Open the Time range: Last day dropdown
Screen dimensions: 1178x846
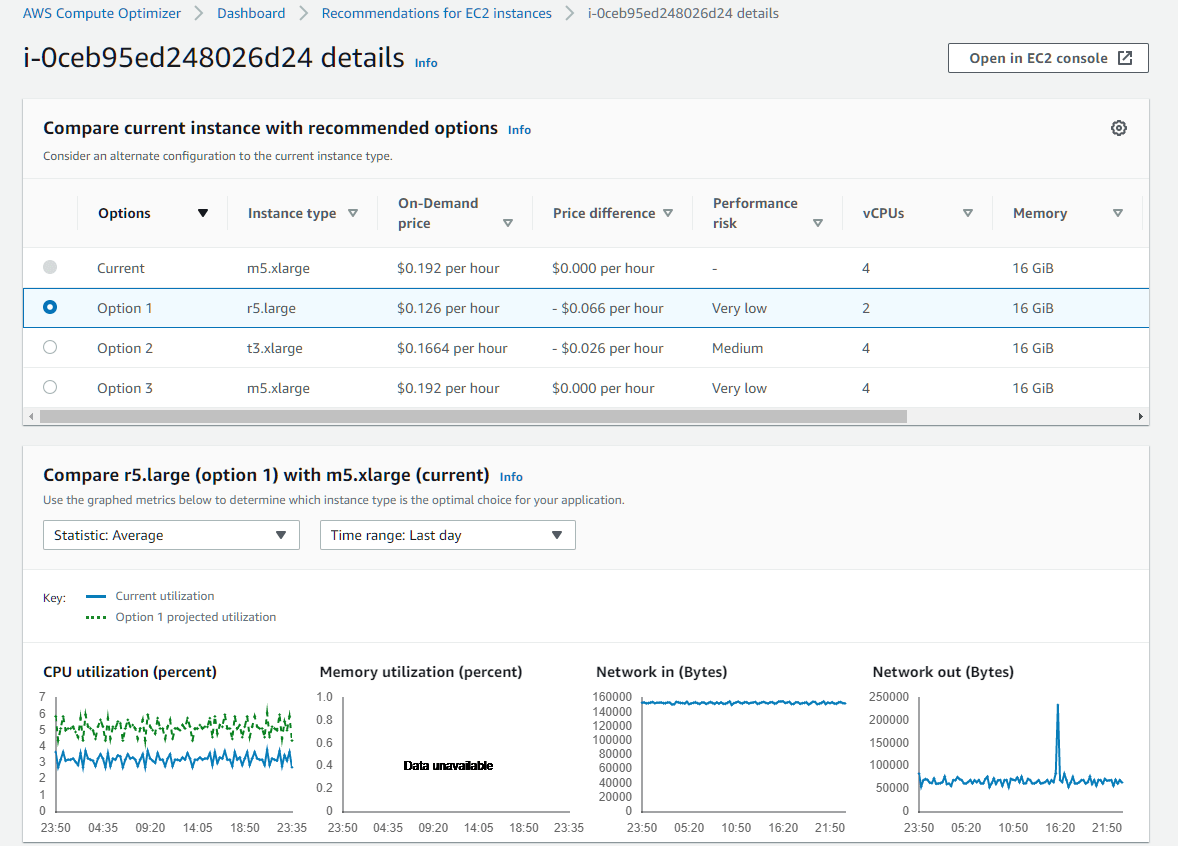(x=447, y=535)
